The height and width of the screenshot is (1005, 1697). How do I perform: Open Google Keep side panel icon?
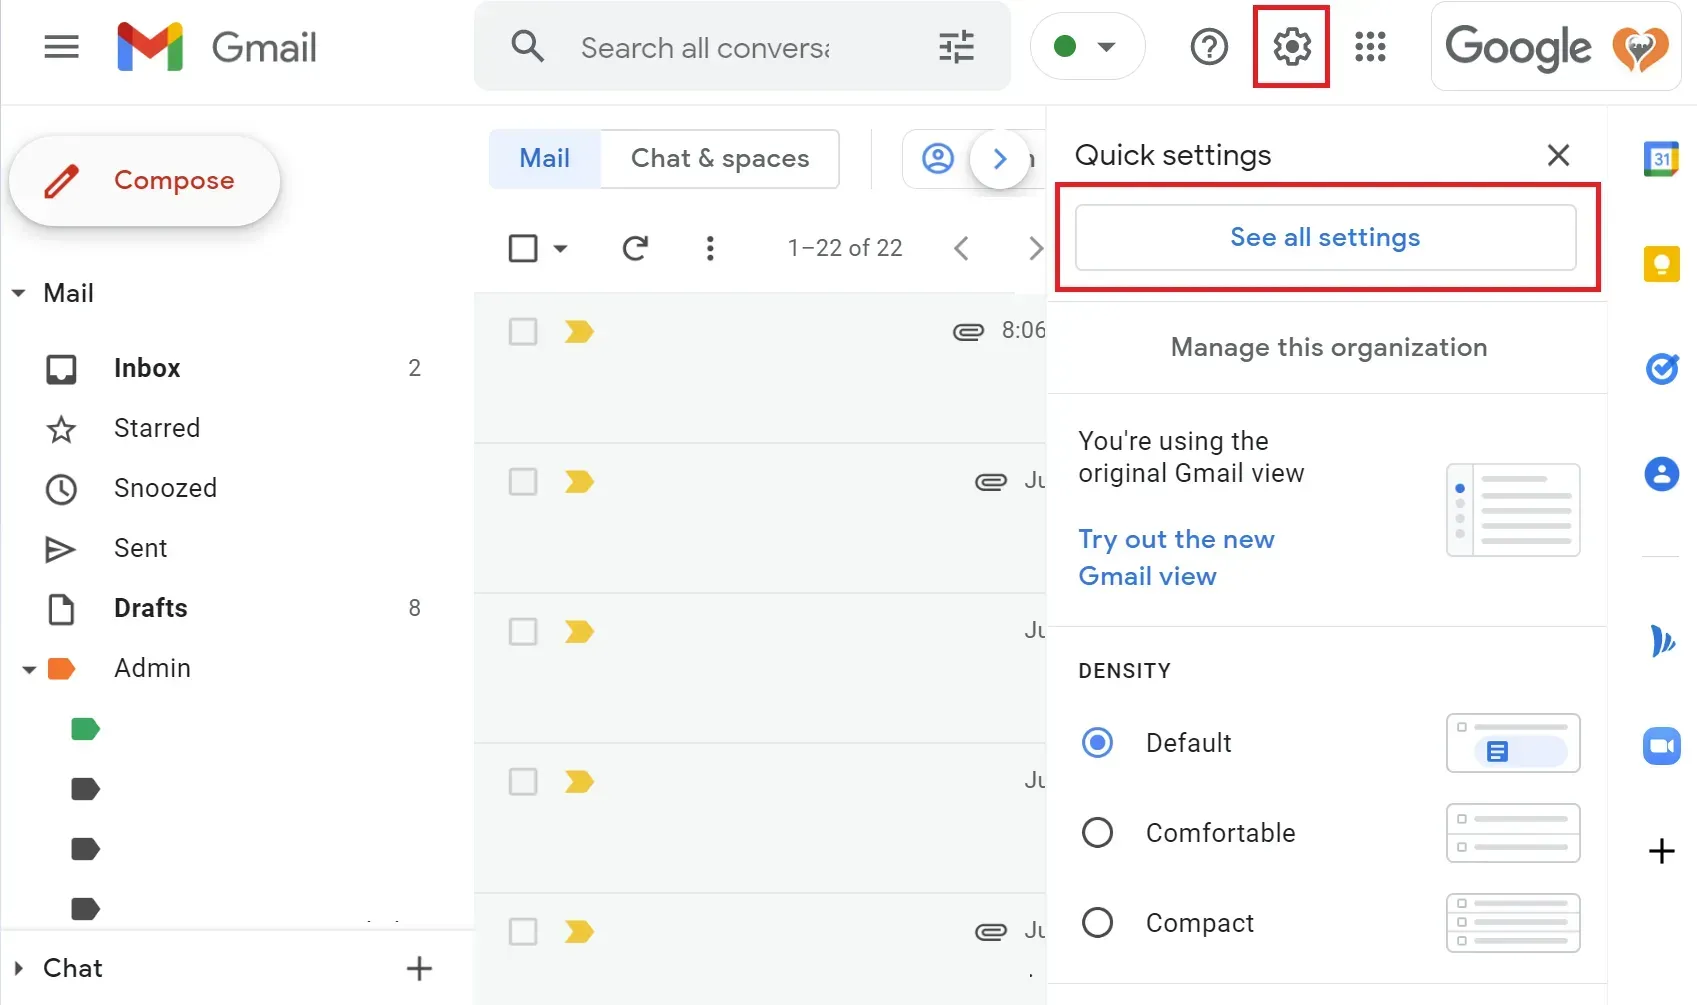pyautogui.click(x=1661, y=264)
